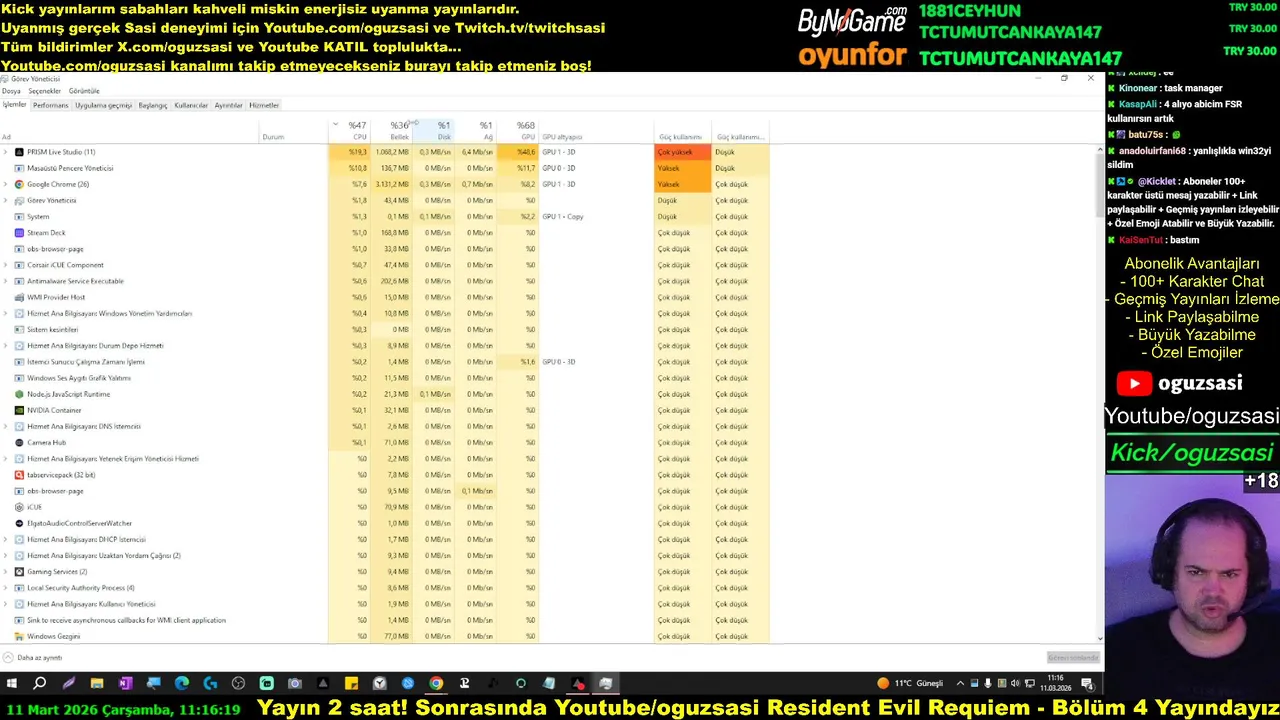This screenshot has width=1280, height=720.
Task: Expand Antimalware Service Executable row
Action: [6, 281]
